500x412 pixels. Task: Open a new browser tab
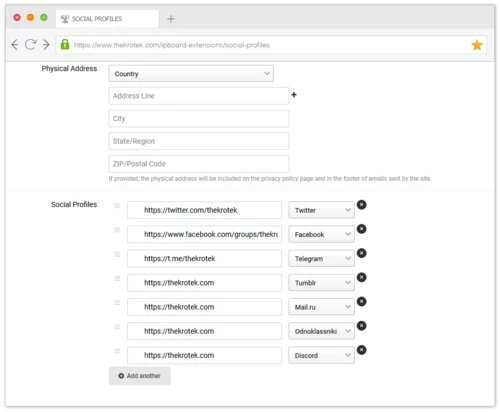coord(171,19)
